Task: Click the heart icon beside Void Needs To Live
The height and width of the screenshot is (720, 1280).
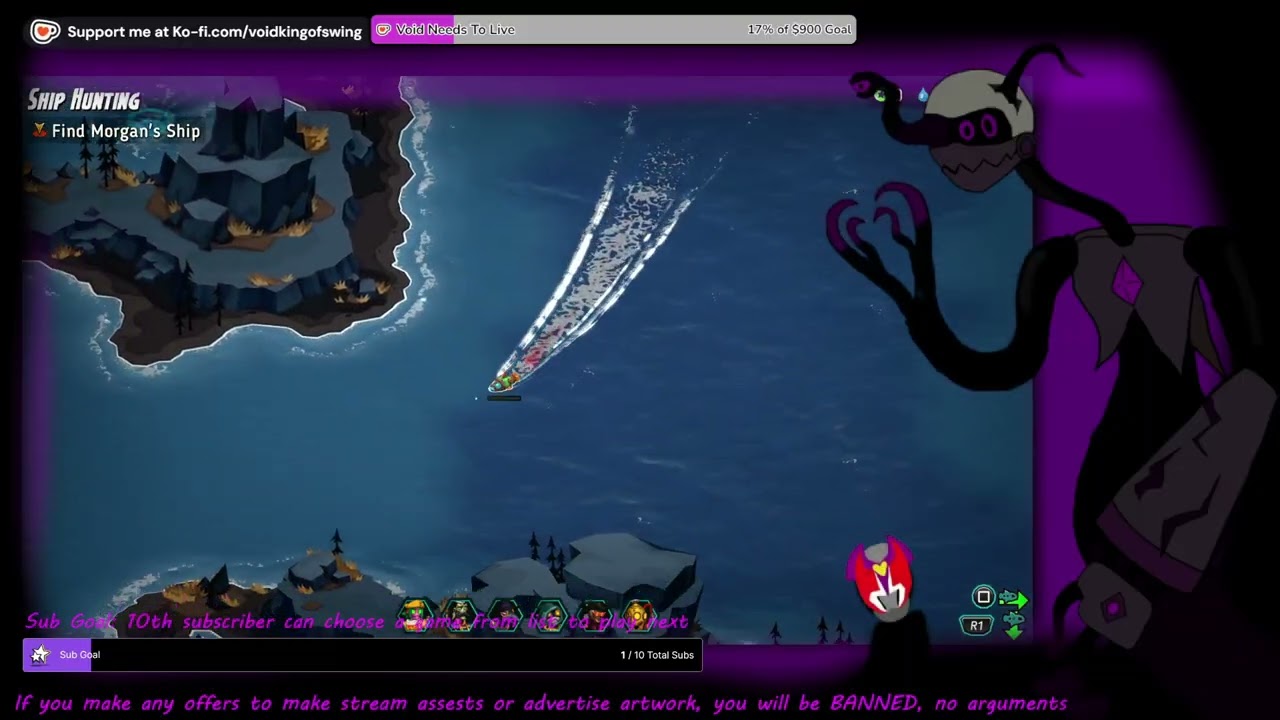Action: (x=383, y=30)
